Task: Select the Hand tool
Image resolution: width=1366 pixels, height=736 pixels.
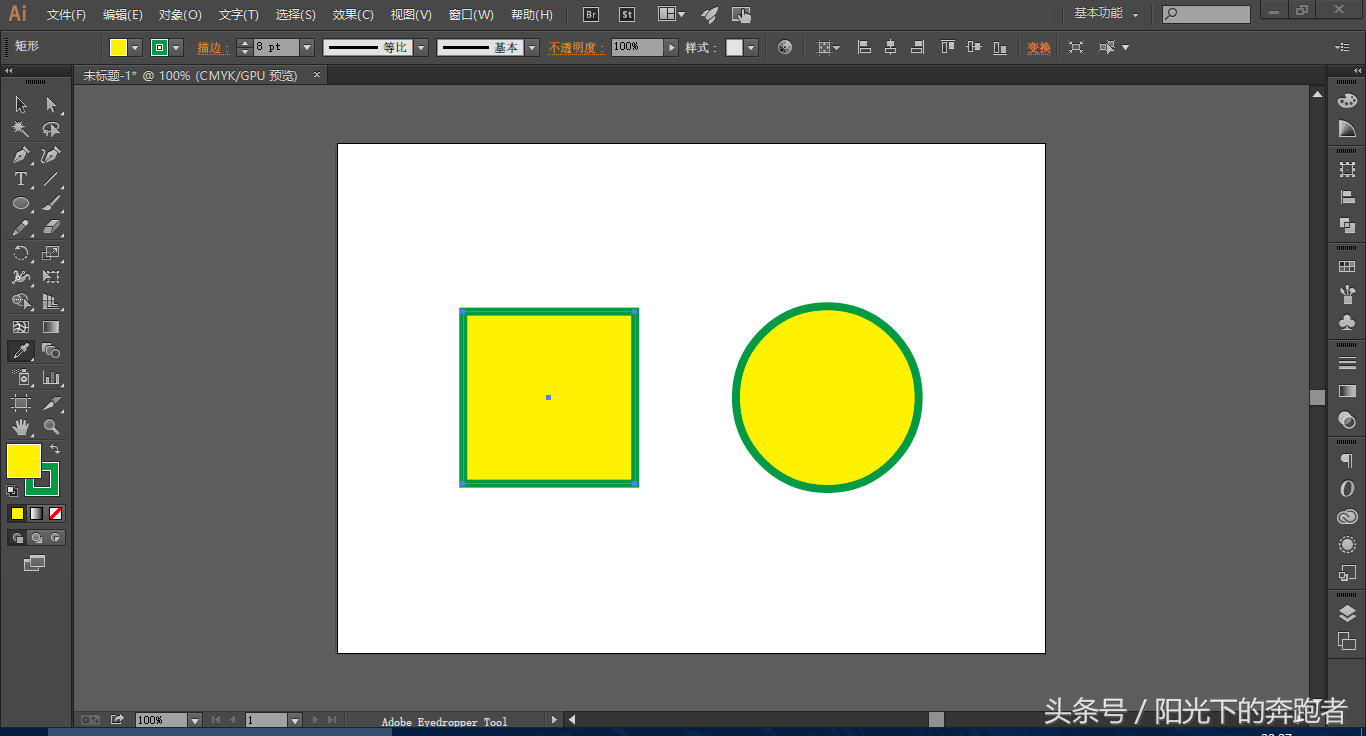Action: coord(20,427)
